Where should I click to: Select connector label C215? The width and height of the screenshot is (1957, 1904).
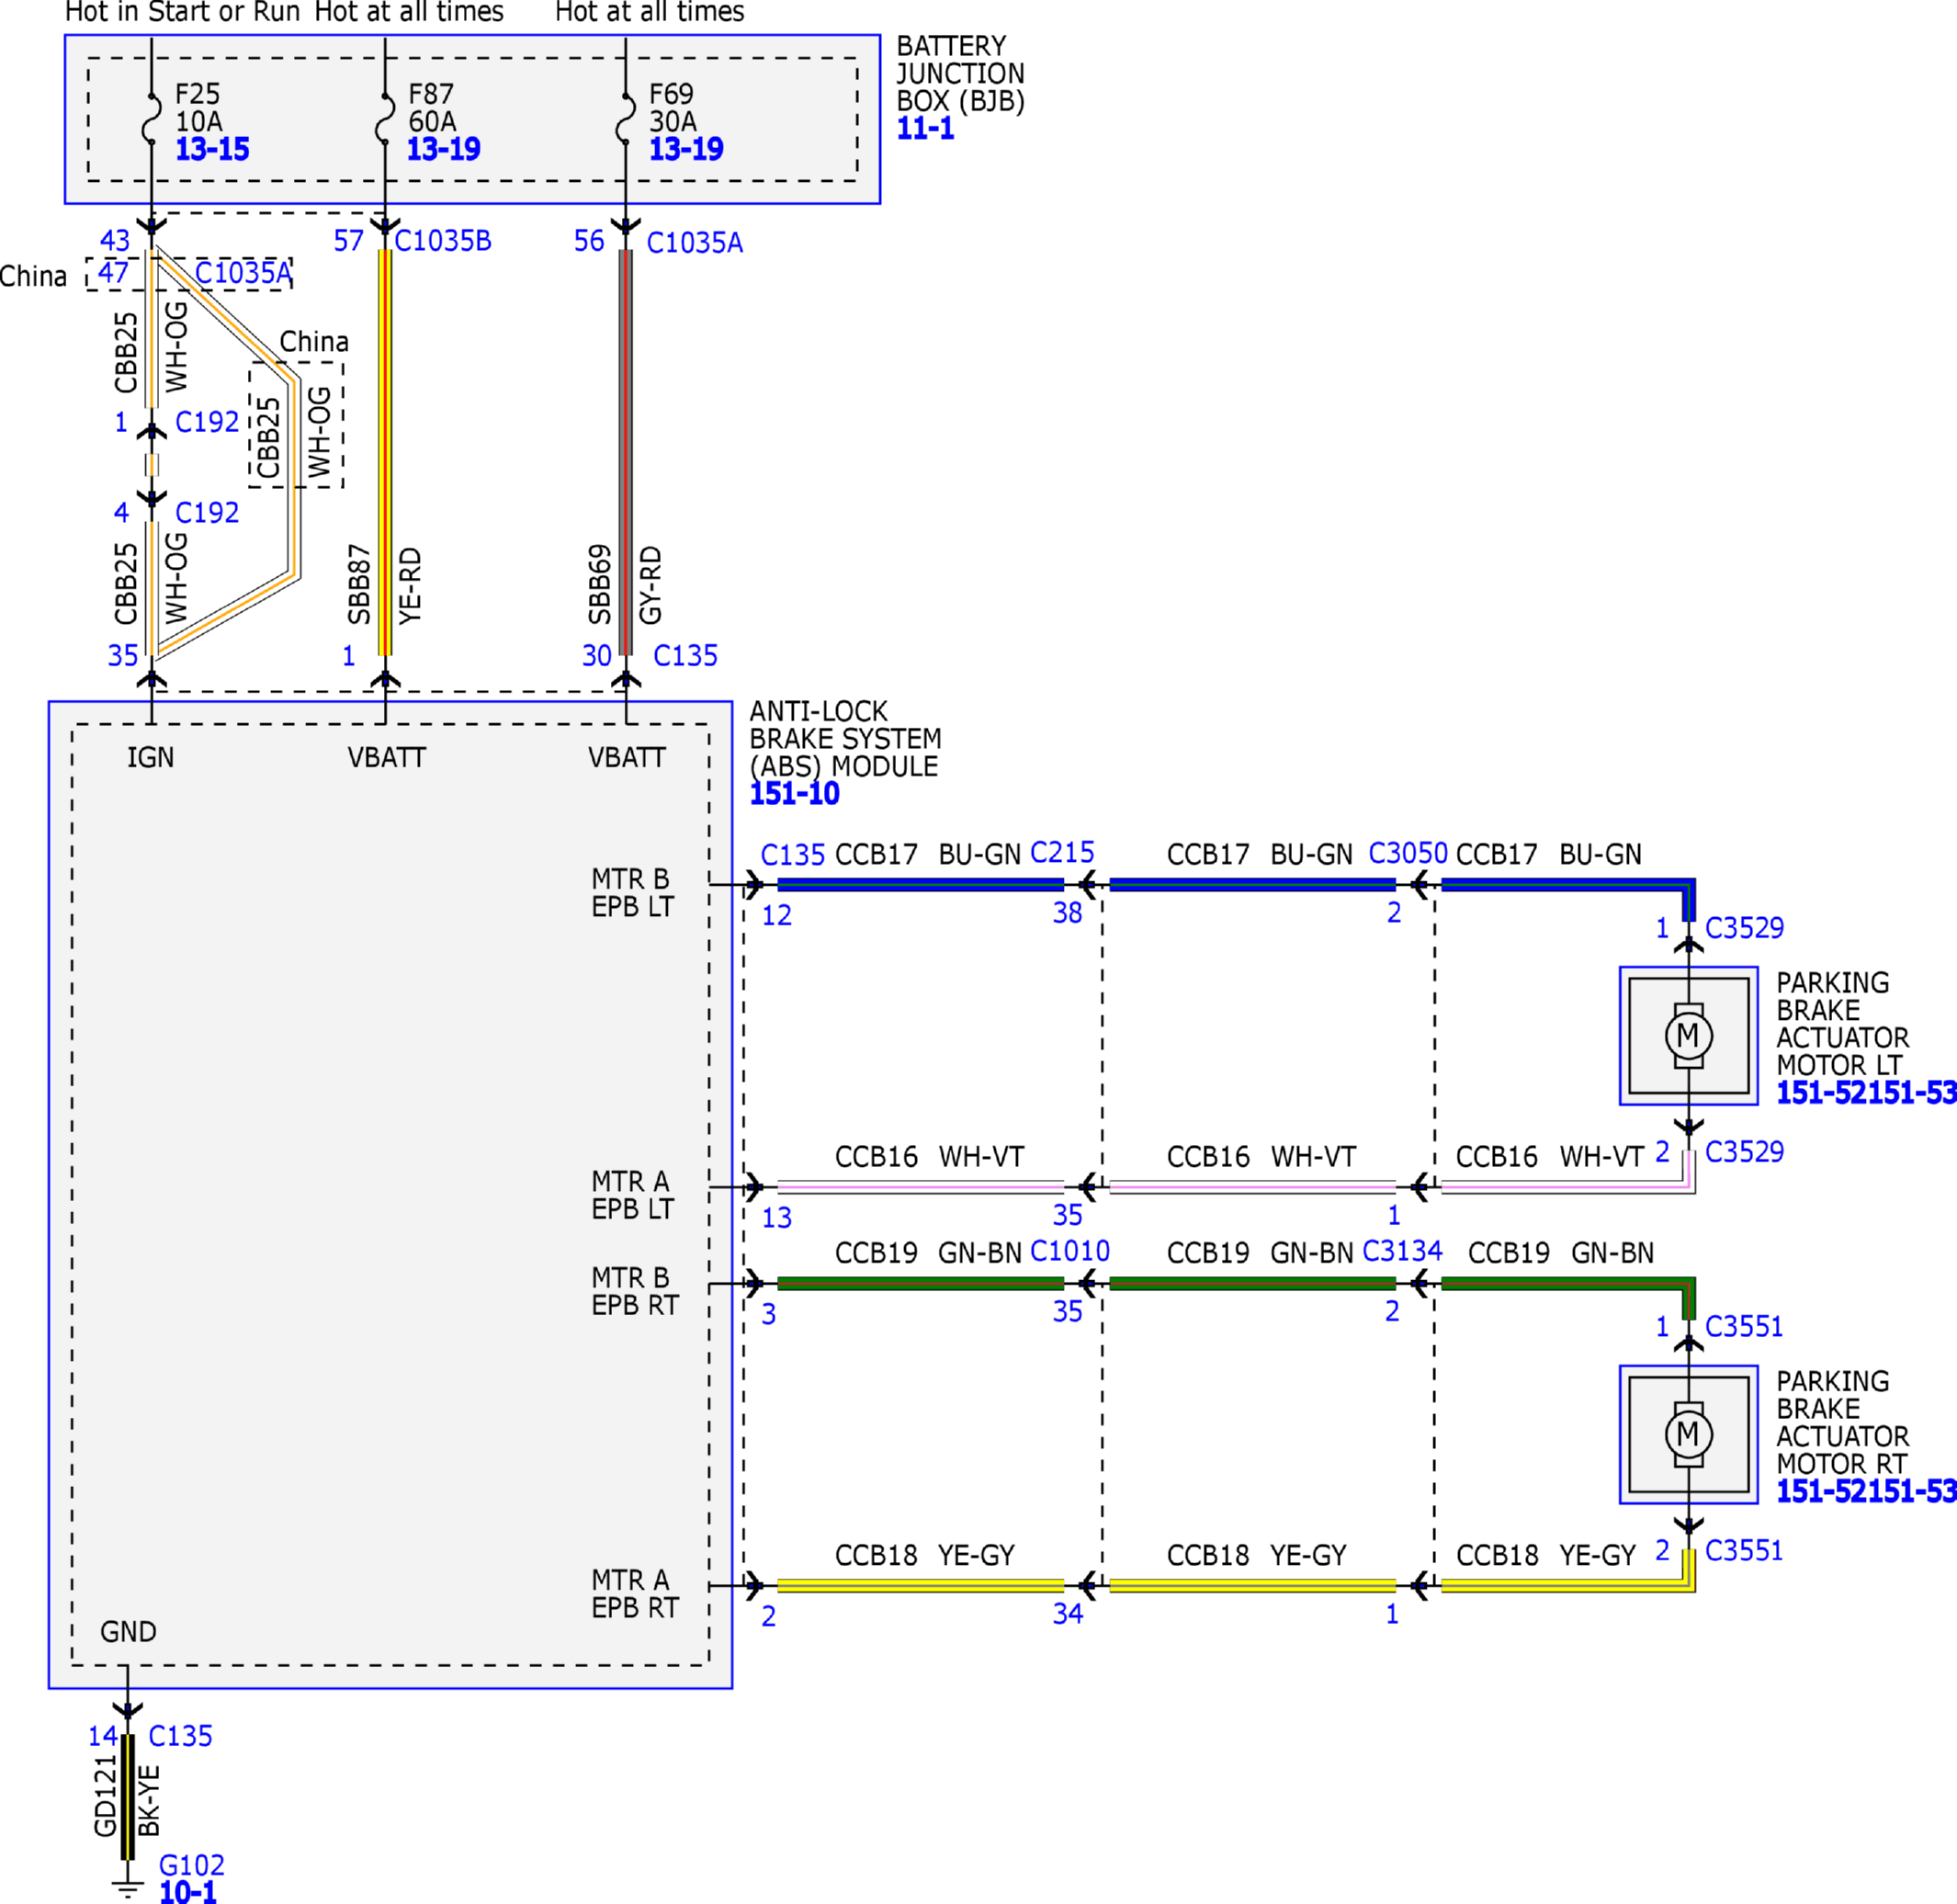tap(1062, 853)
